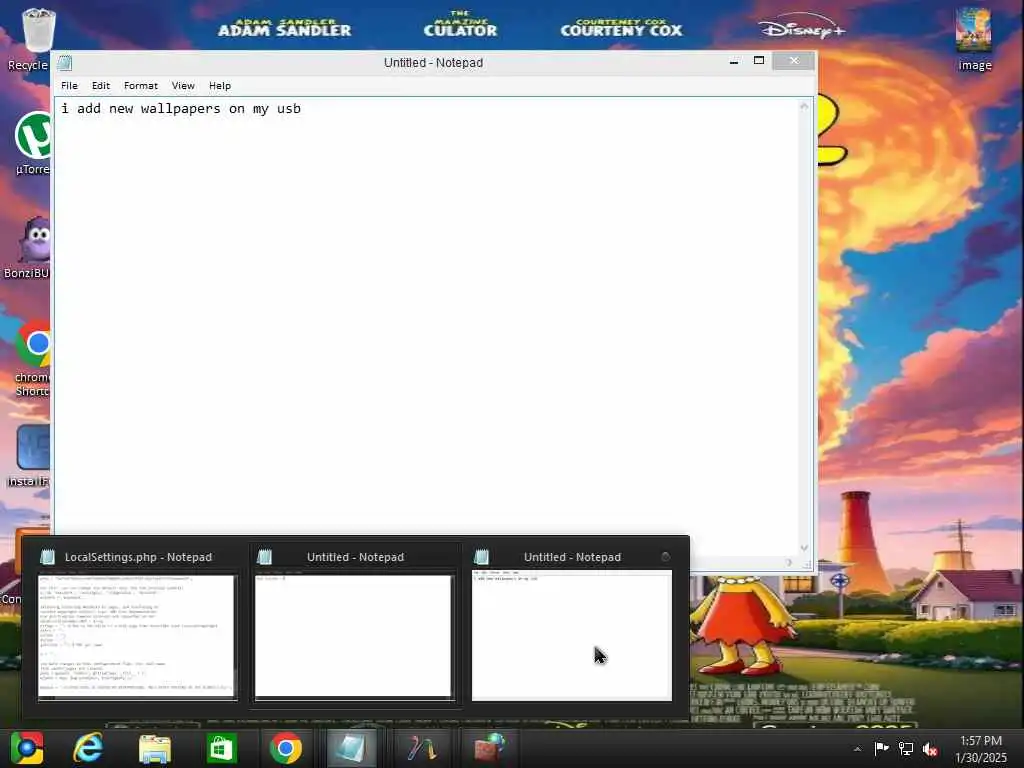Click the text line "i add new wallpapers on my usb"

pyautogui.click(x=181, y=108)
